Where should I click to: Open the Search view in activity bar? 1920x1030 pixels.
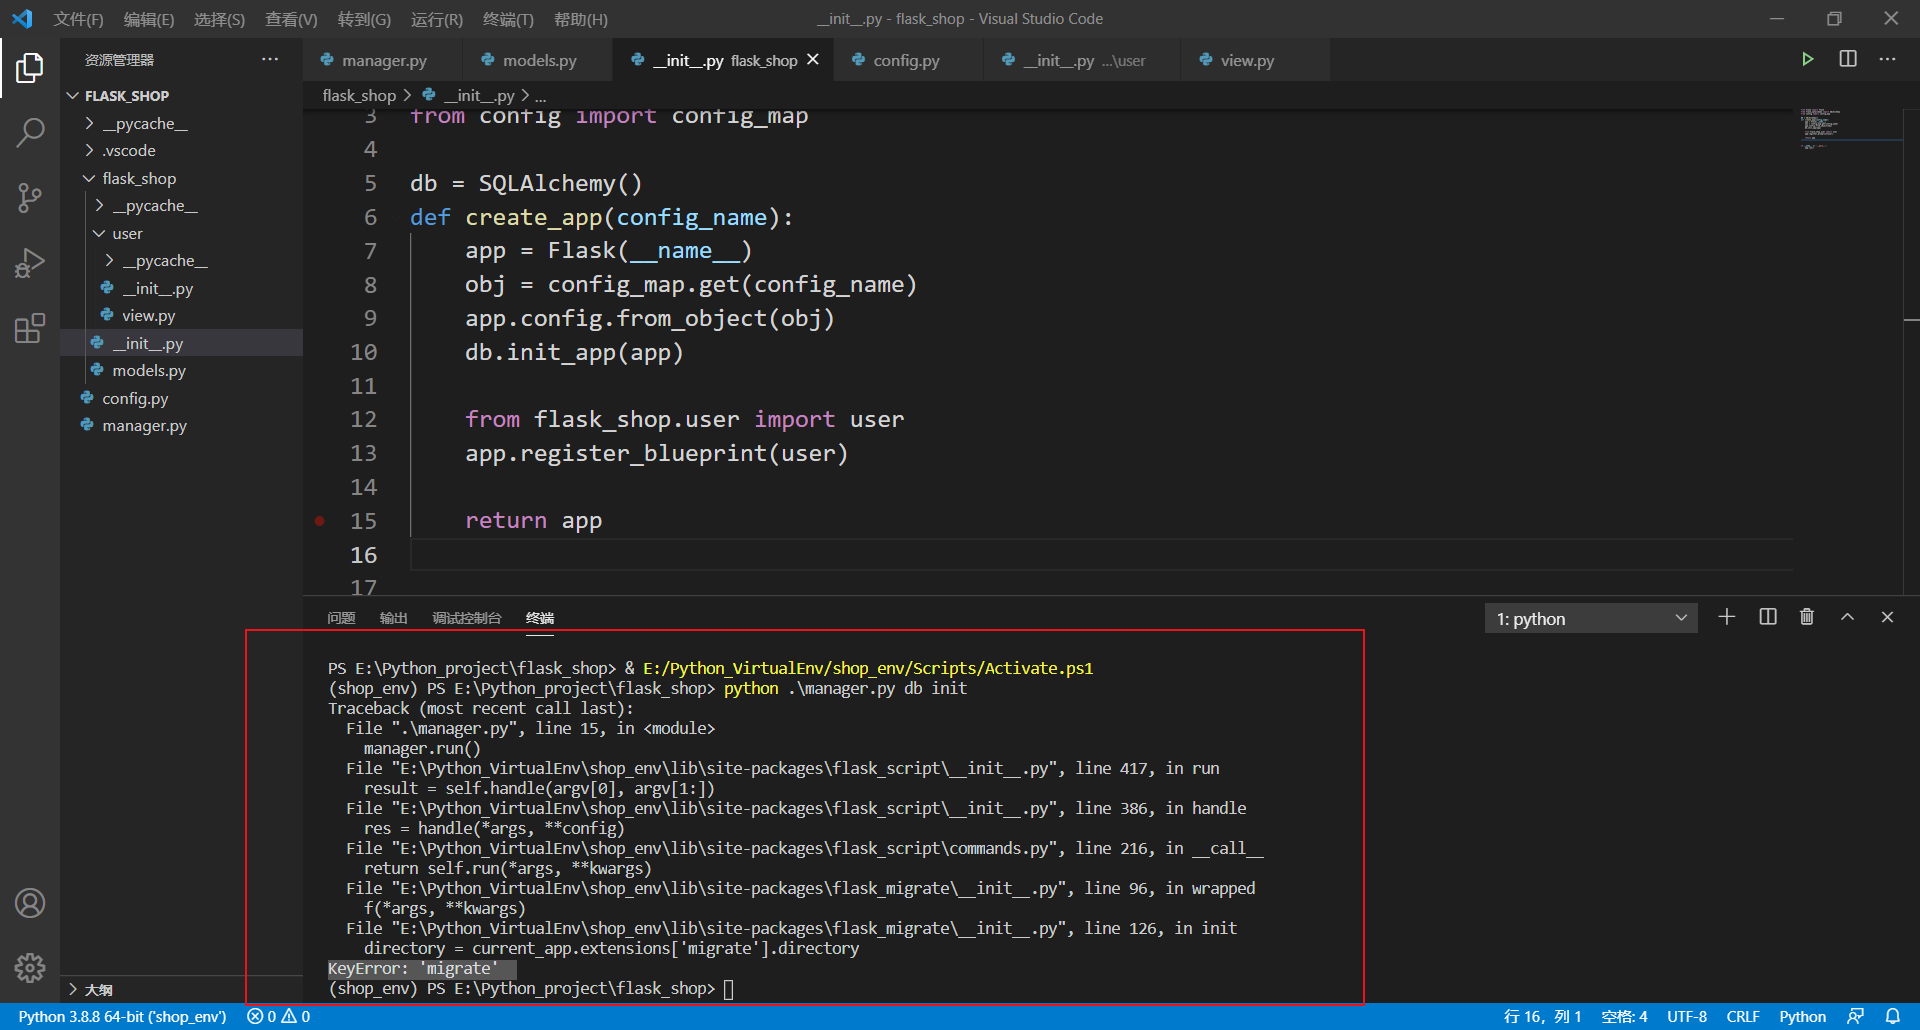coord(30,132)
